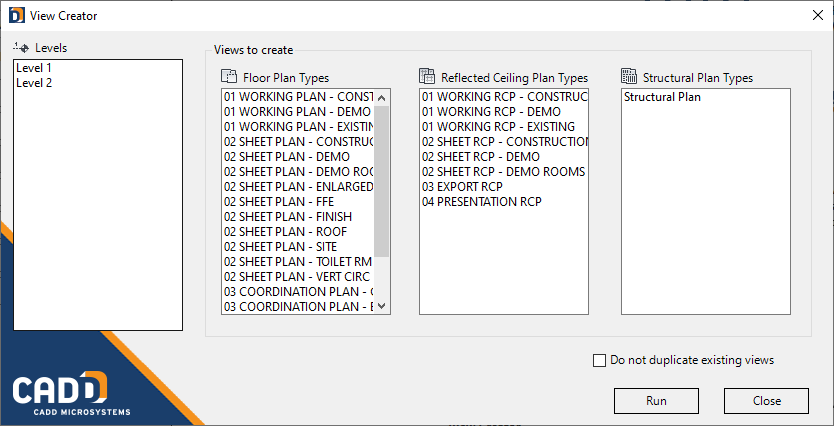The height and width of the screenshot is (426, 834).
Task: Select 02 SHEET PLAN - ROOF
Action: pos(298,232)
